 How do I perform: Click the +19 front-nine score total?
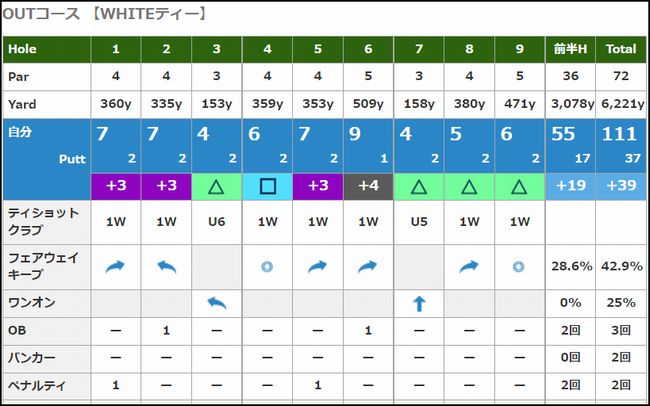570,185
